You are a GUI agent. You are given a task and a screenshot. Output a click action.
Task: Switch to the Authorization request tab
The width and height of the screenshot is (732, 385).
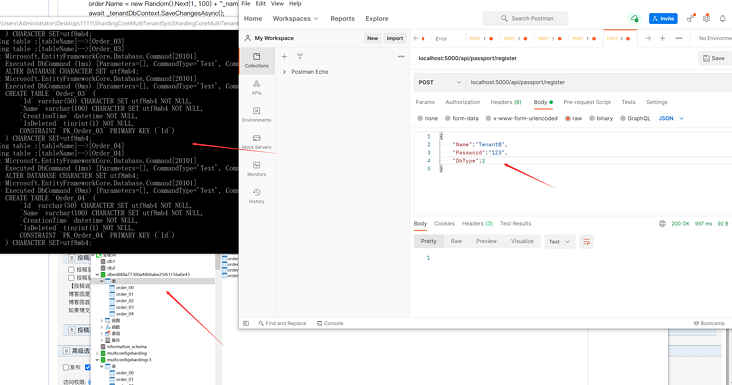pyautogui.click(x=463, y=102)
